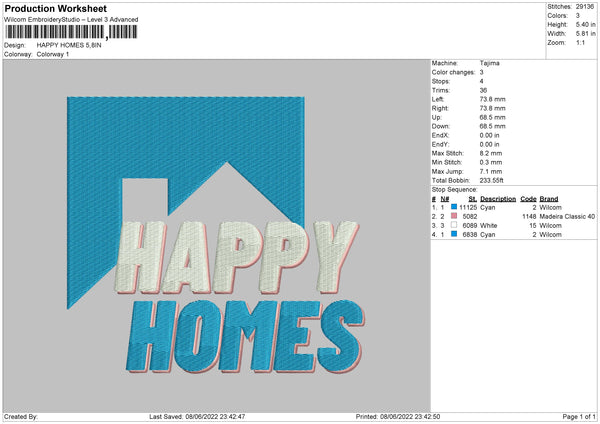Click the code 15 in the White row

533,225
